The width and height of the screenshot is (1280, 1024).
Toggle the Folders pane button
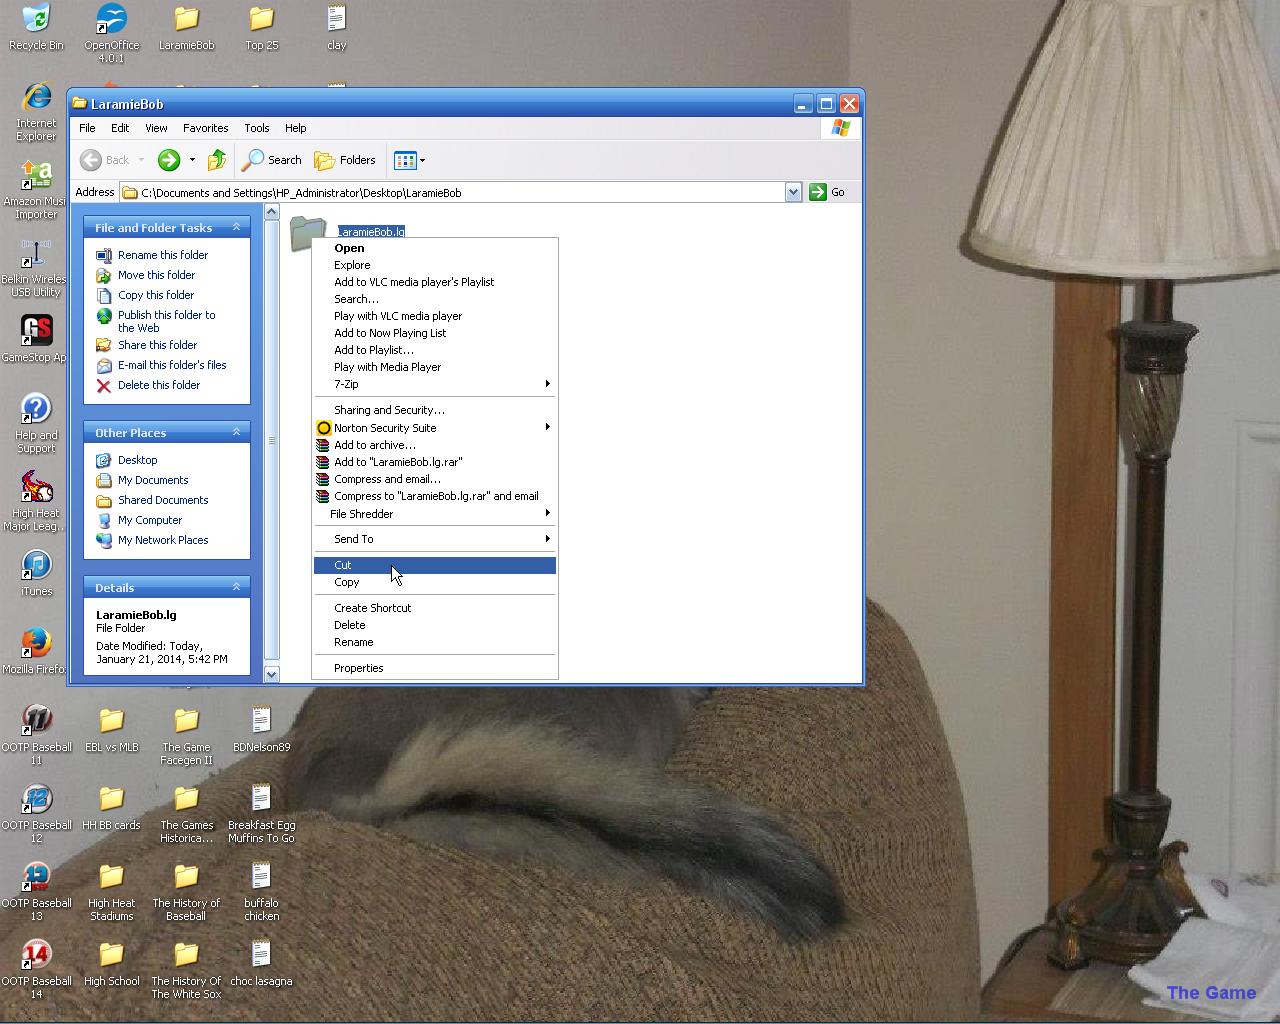(x=345, y=160)
